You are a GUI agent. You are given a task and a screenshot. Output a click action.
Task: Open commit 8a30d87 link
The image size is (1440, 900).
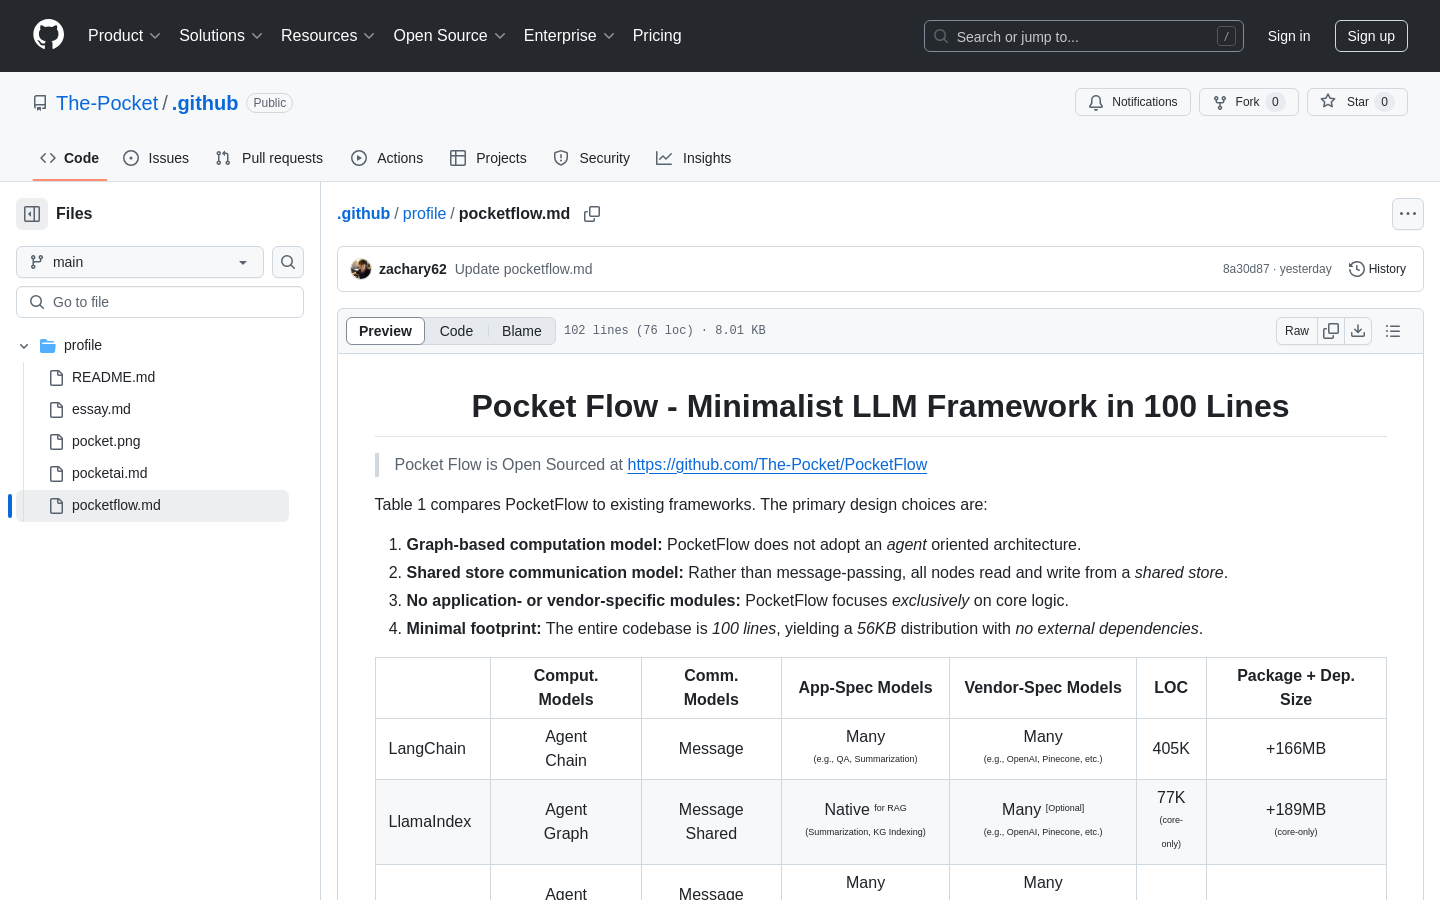[1246, 269]
